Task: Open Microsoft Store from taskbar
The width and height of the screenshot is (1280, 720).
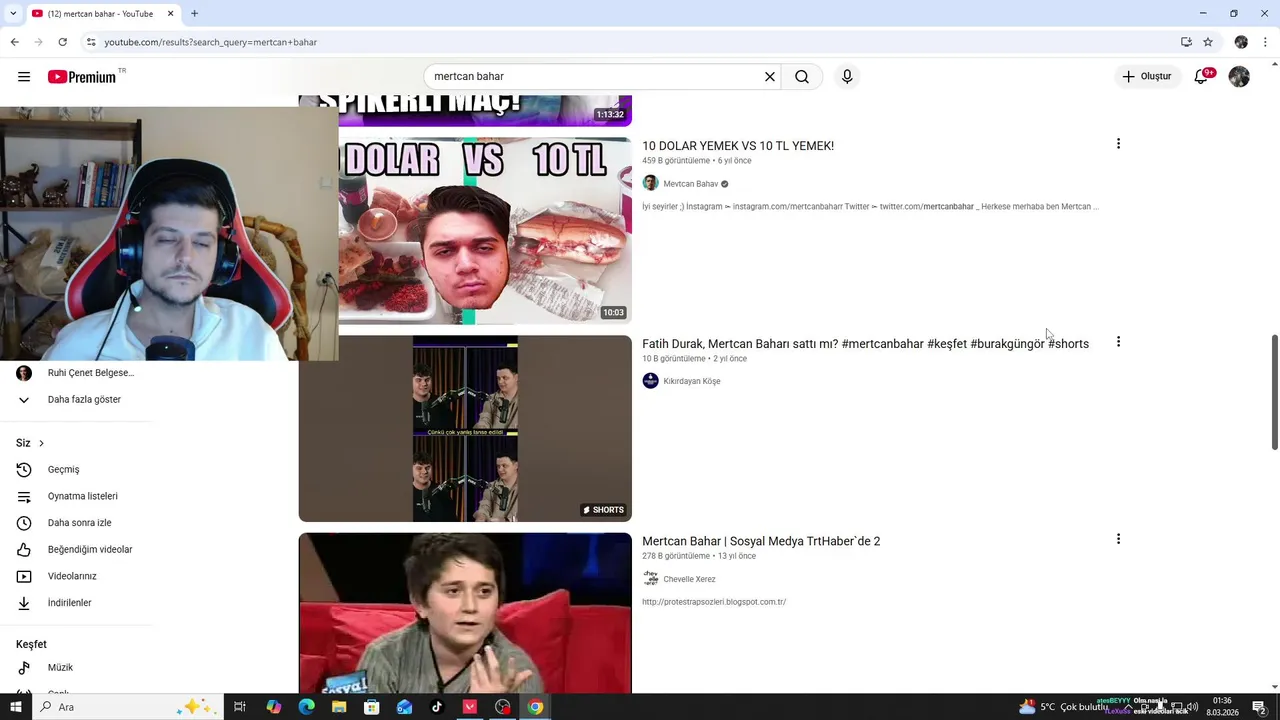Action: point(371,707)
